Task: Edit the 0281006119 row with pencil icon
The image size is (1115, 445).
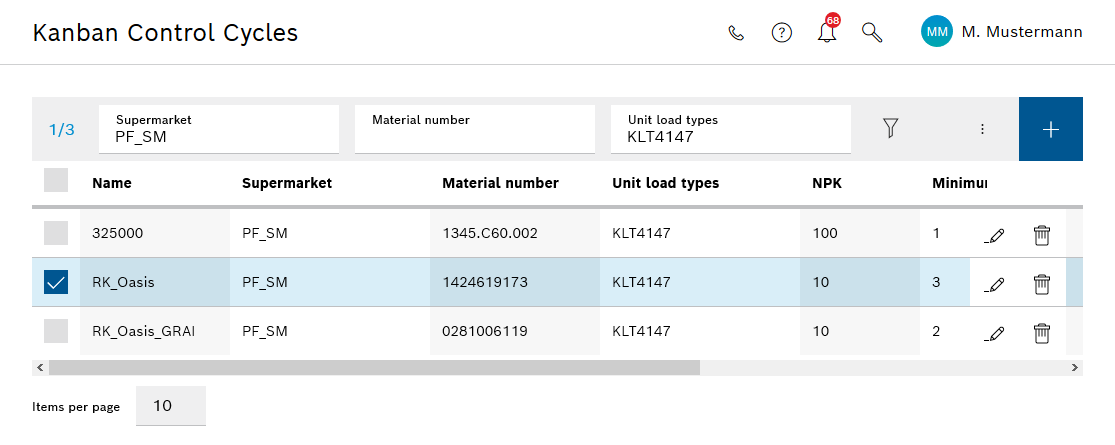Action: coord(995,332)
